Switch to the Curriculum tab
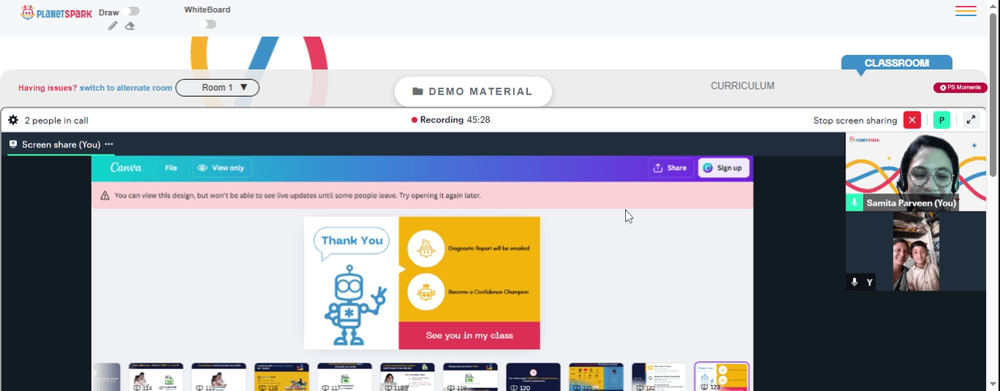The height and width of the screenshot is (391, 1000). (x=742, y=86)
